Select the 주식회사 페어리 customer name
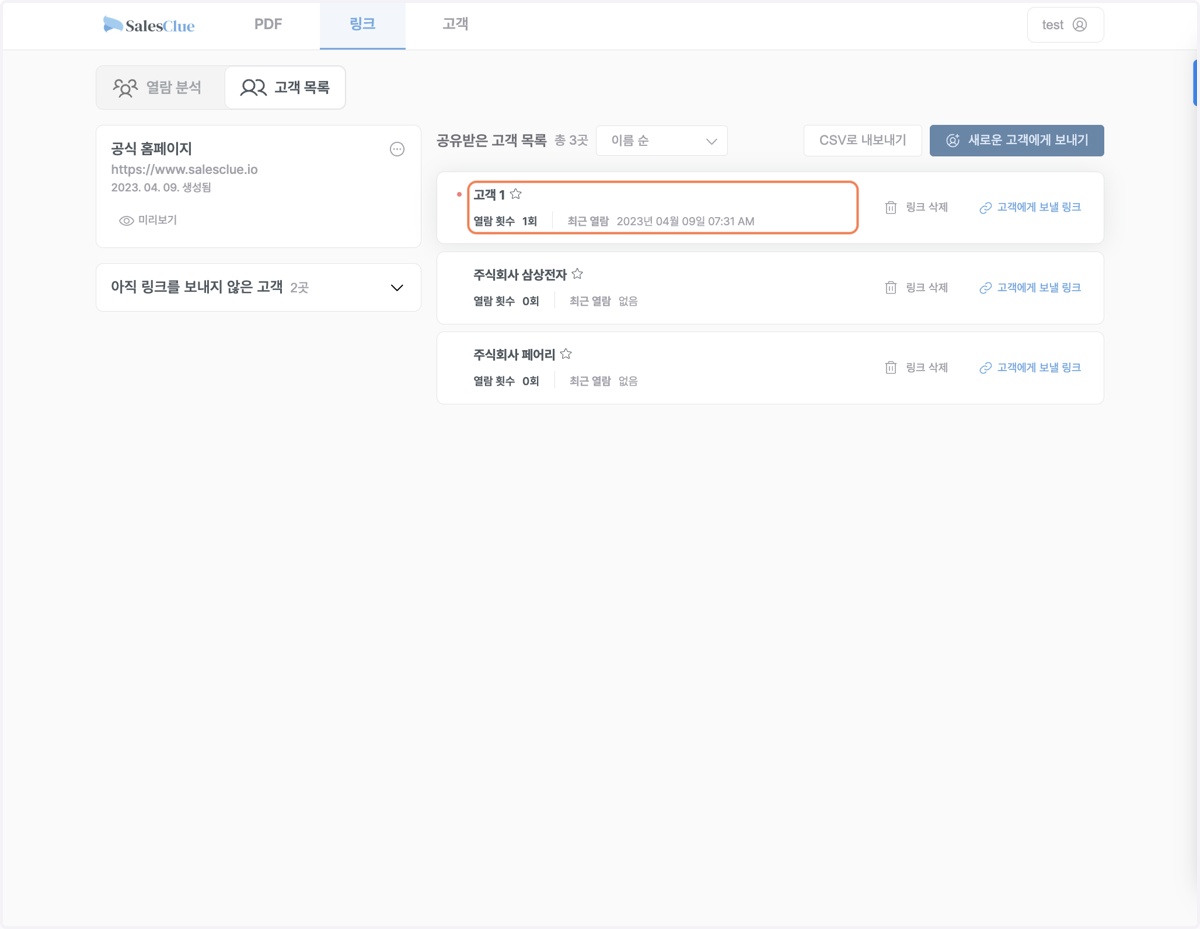The width and height of the screenshot is (1200, 929). pos(514,355)
